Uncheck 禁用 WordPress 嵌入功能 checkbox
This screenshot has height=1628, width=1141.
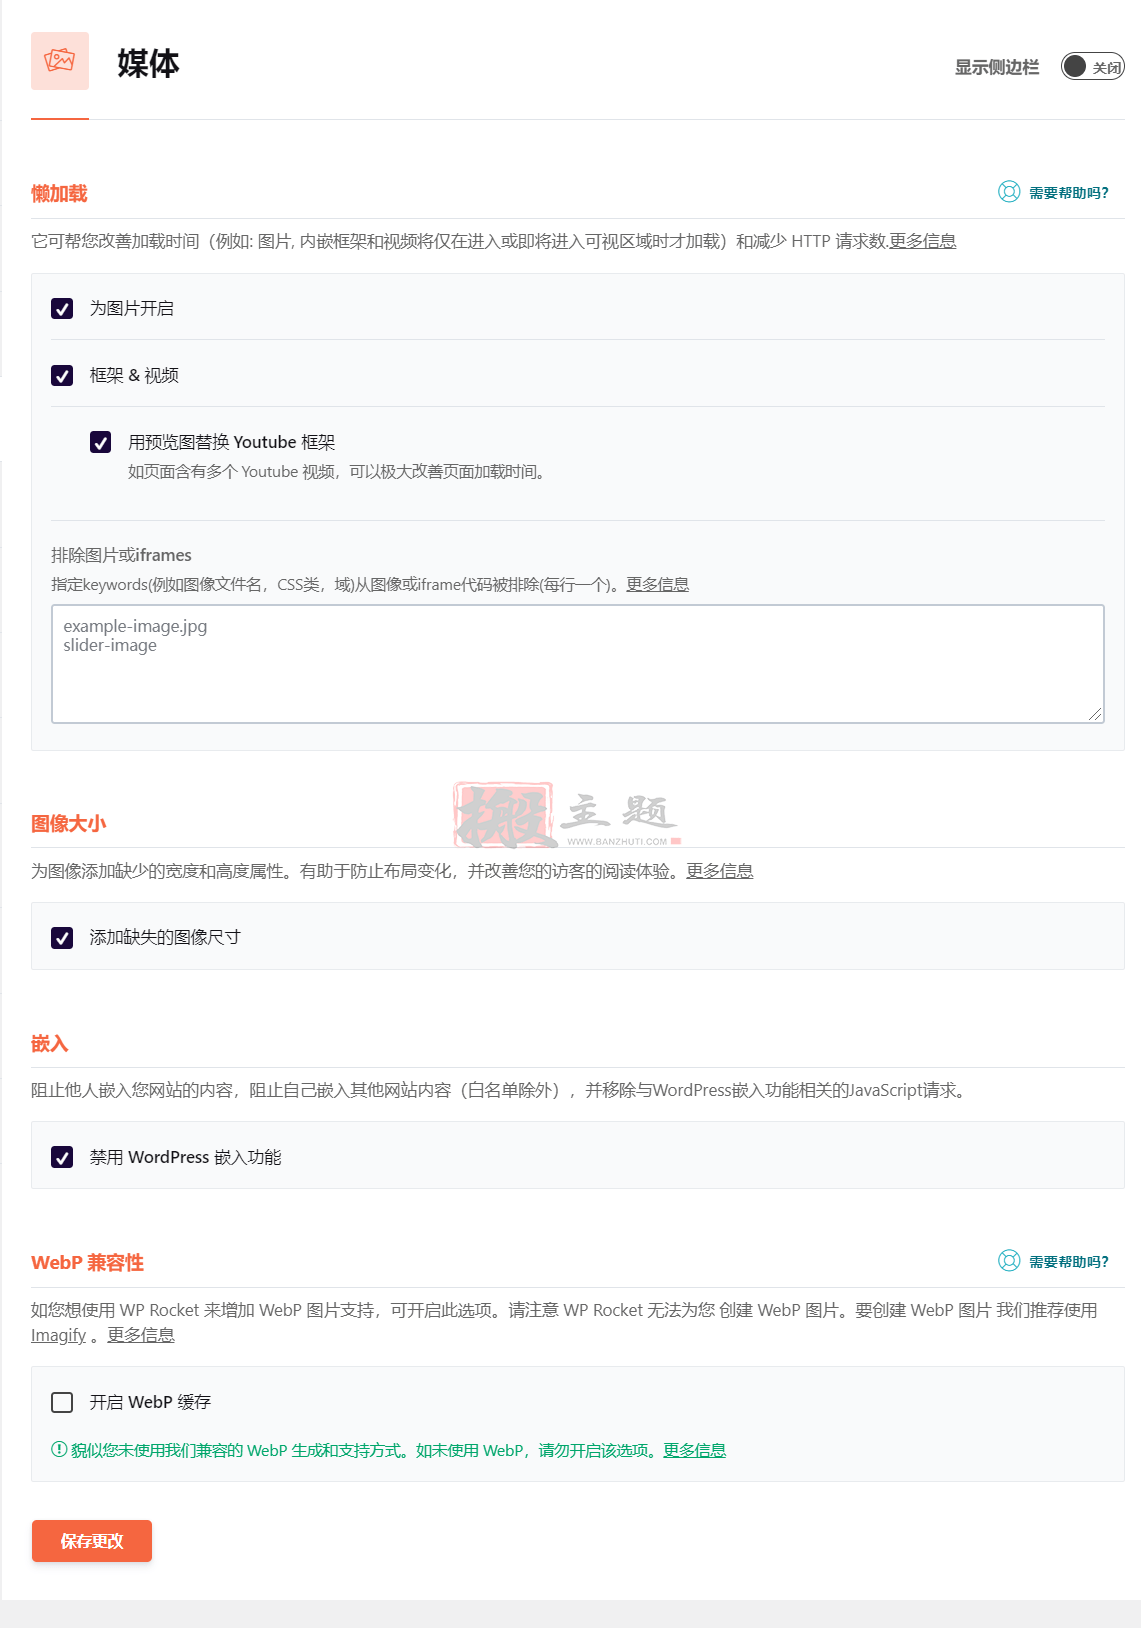coord(62,1157)
